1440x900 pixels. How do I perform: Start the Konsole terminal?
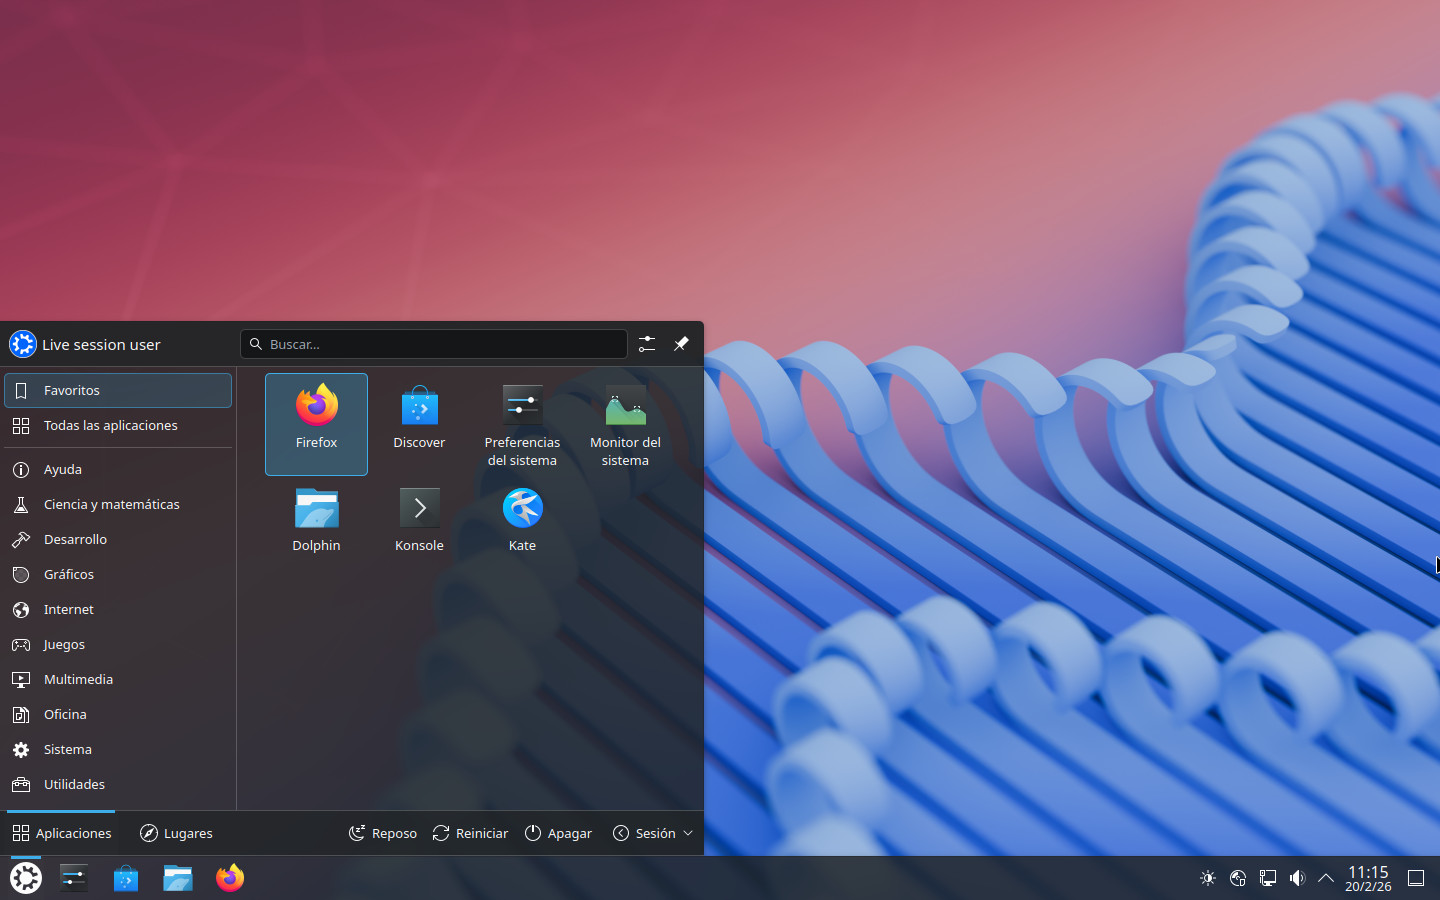point(419,520)
